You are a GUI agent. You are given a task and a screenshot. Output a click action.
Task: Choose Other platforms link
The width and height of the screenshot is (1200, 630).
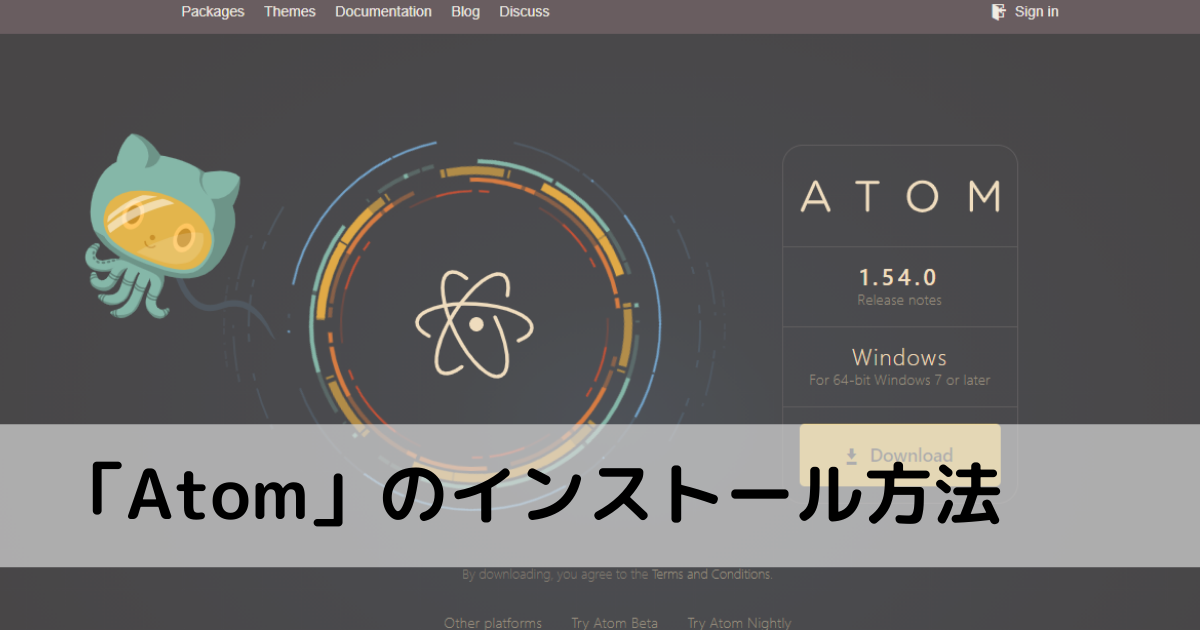click(493, 622)
